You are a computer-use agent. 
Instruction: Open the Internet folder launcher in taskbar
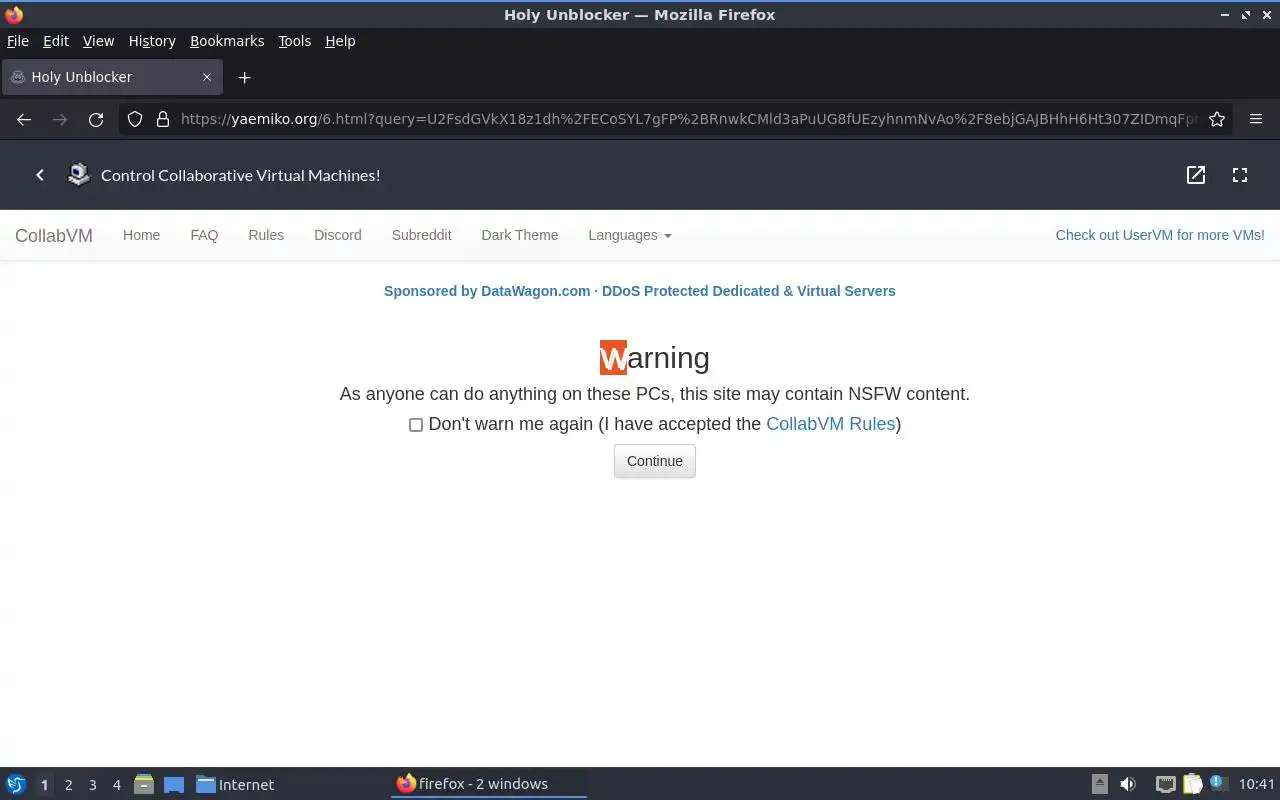click(x=235, y=784)
